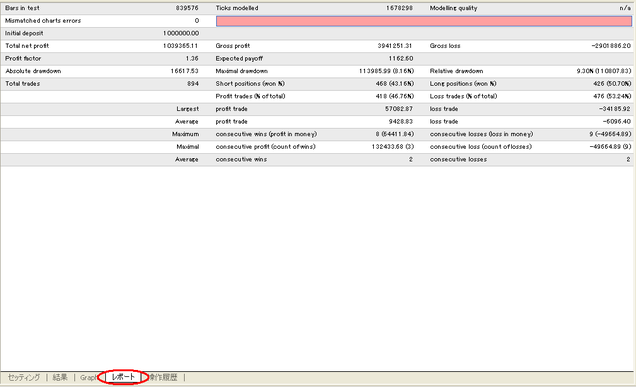Select the Mismatched charts errors value 0
Viewport: 636px width, 387px height.
(197, 21)
